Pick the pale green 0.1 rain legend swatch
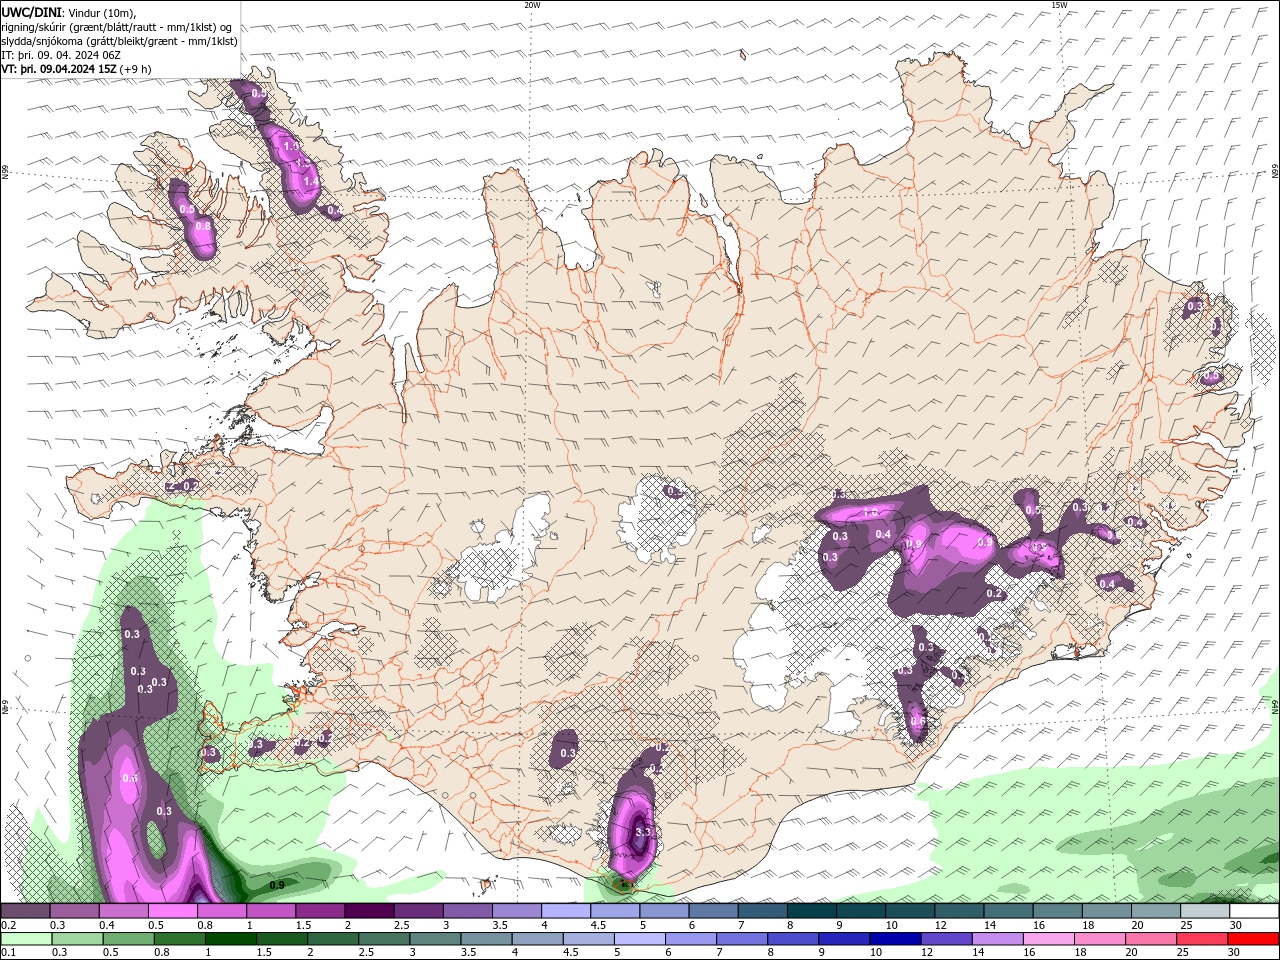The height and width of the screenshot is (960, 1280). [x=26, y=939]
